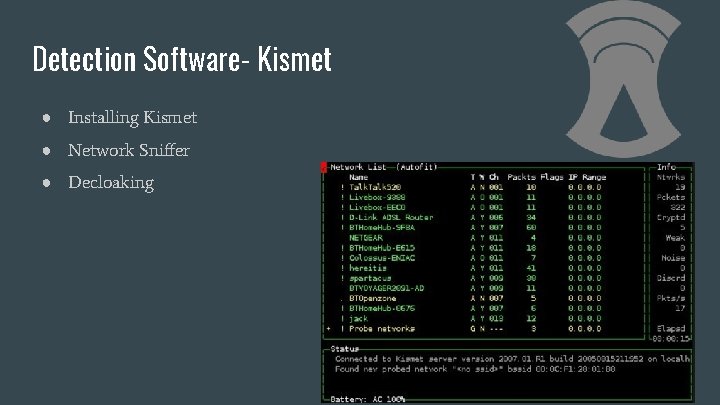Click the grey Kismet logo graphic
720x405 pixels.
623,79
